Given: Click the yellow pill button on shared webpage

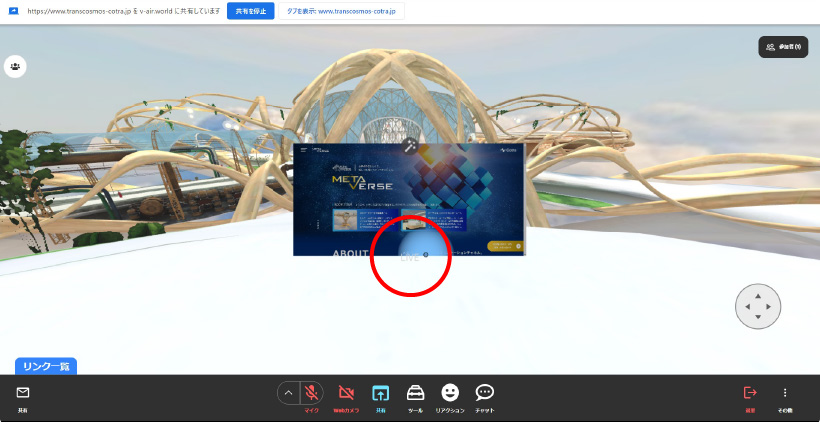Looking at the screenshot, I should point(505,246).
